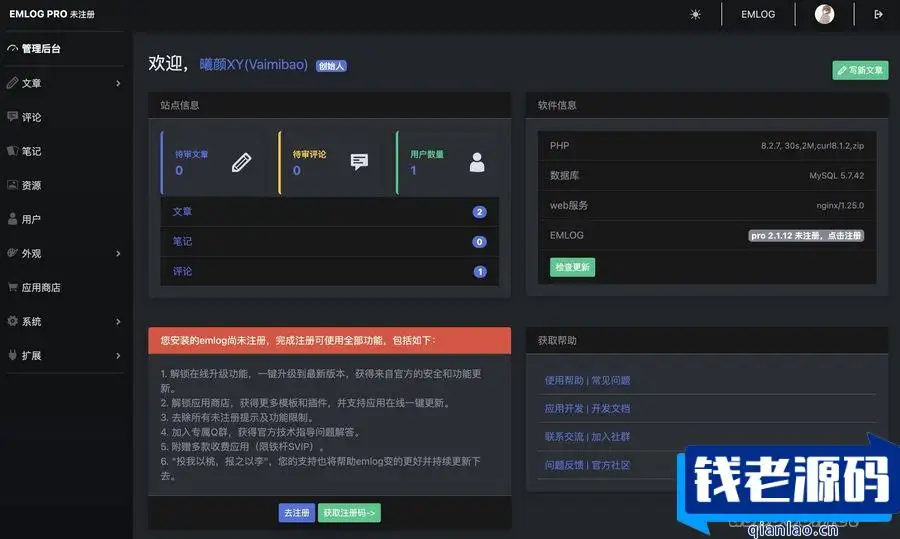
Task: Open the 加入社群 link
Action: 611,437
